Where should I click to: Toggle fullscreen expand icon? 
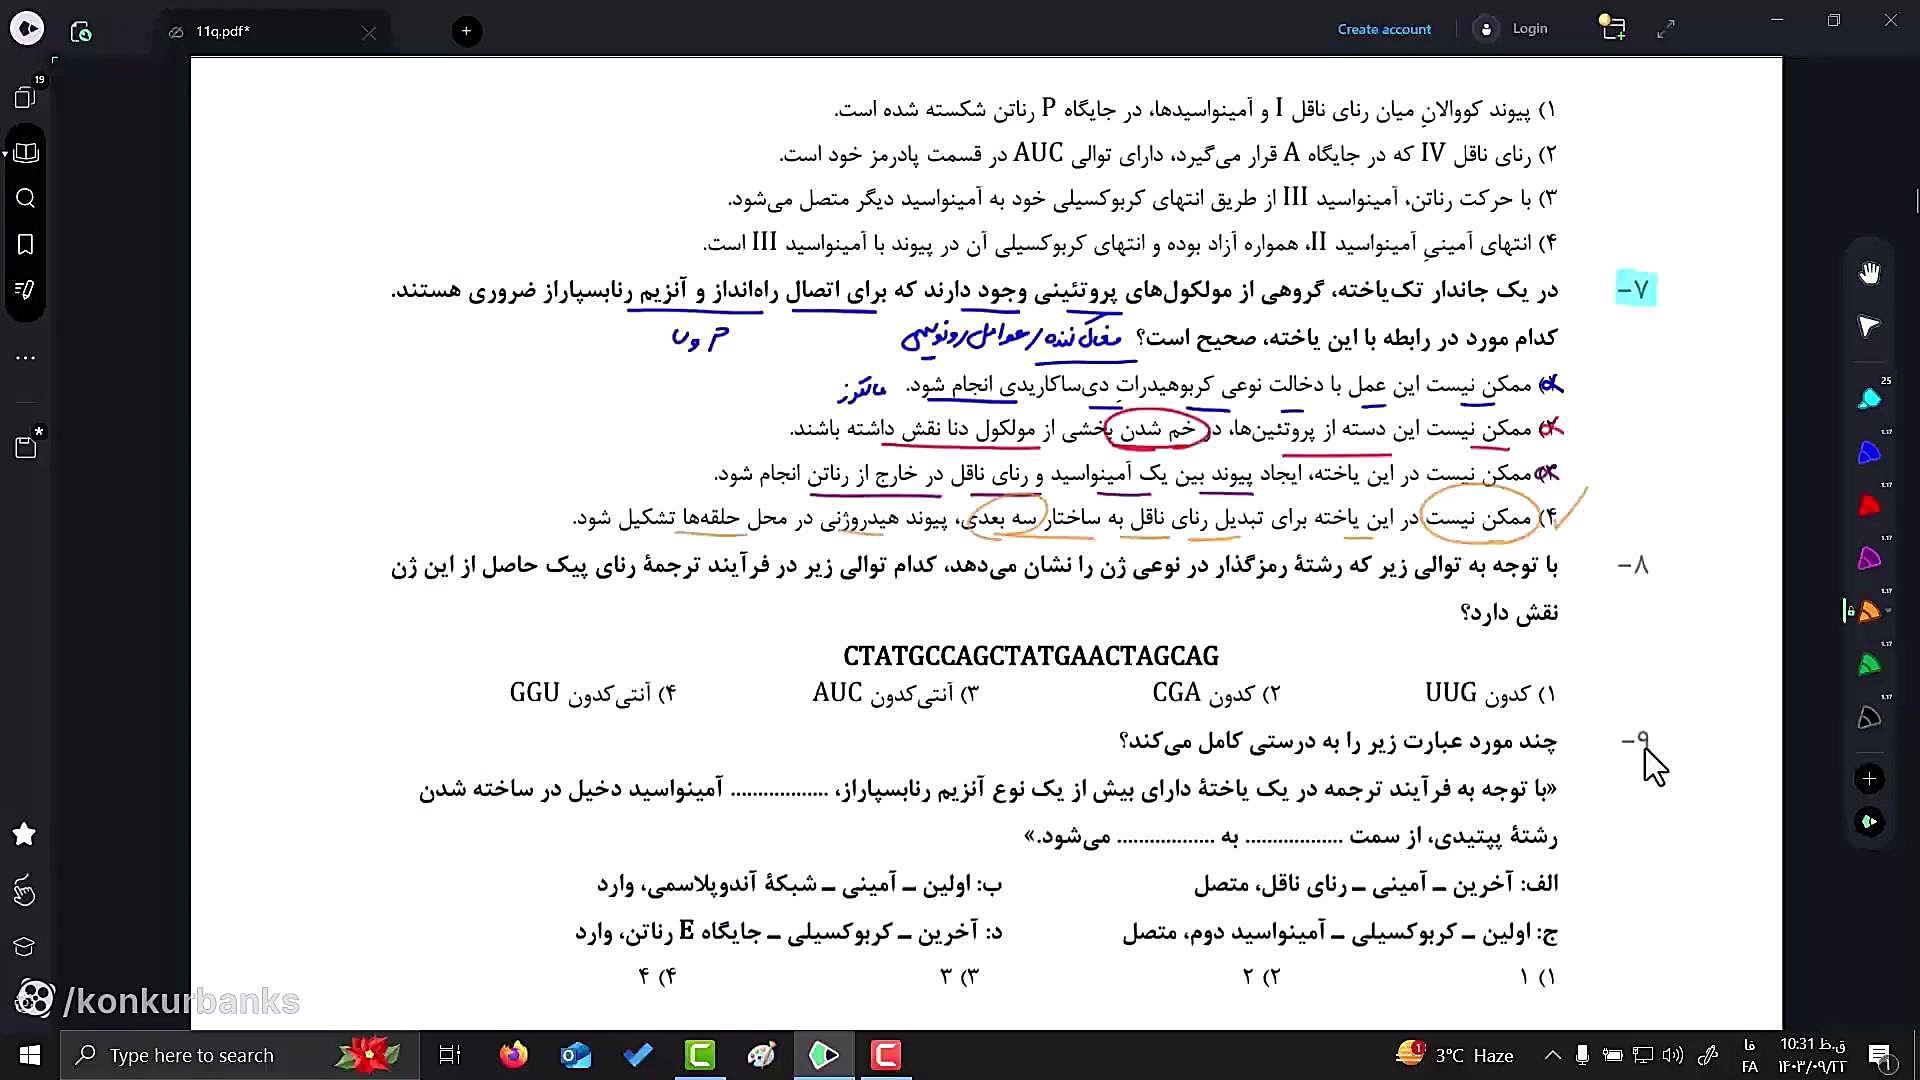1666,30
